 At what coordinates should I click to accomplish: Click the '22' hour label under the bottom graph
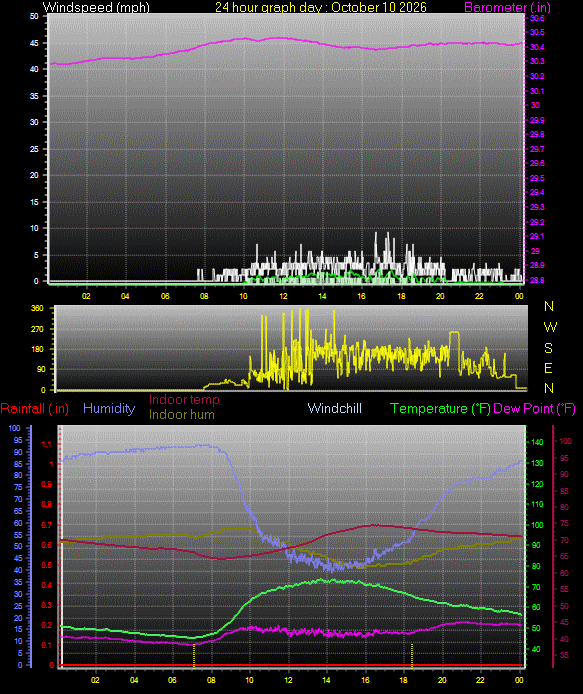(480, 680)
